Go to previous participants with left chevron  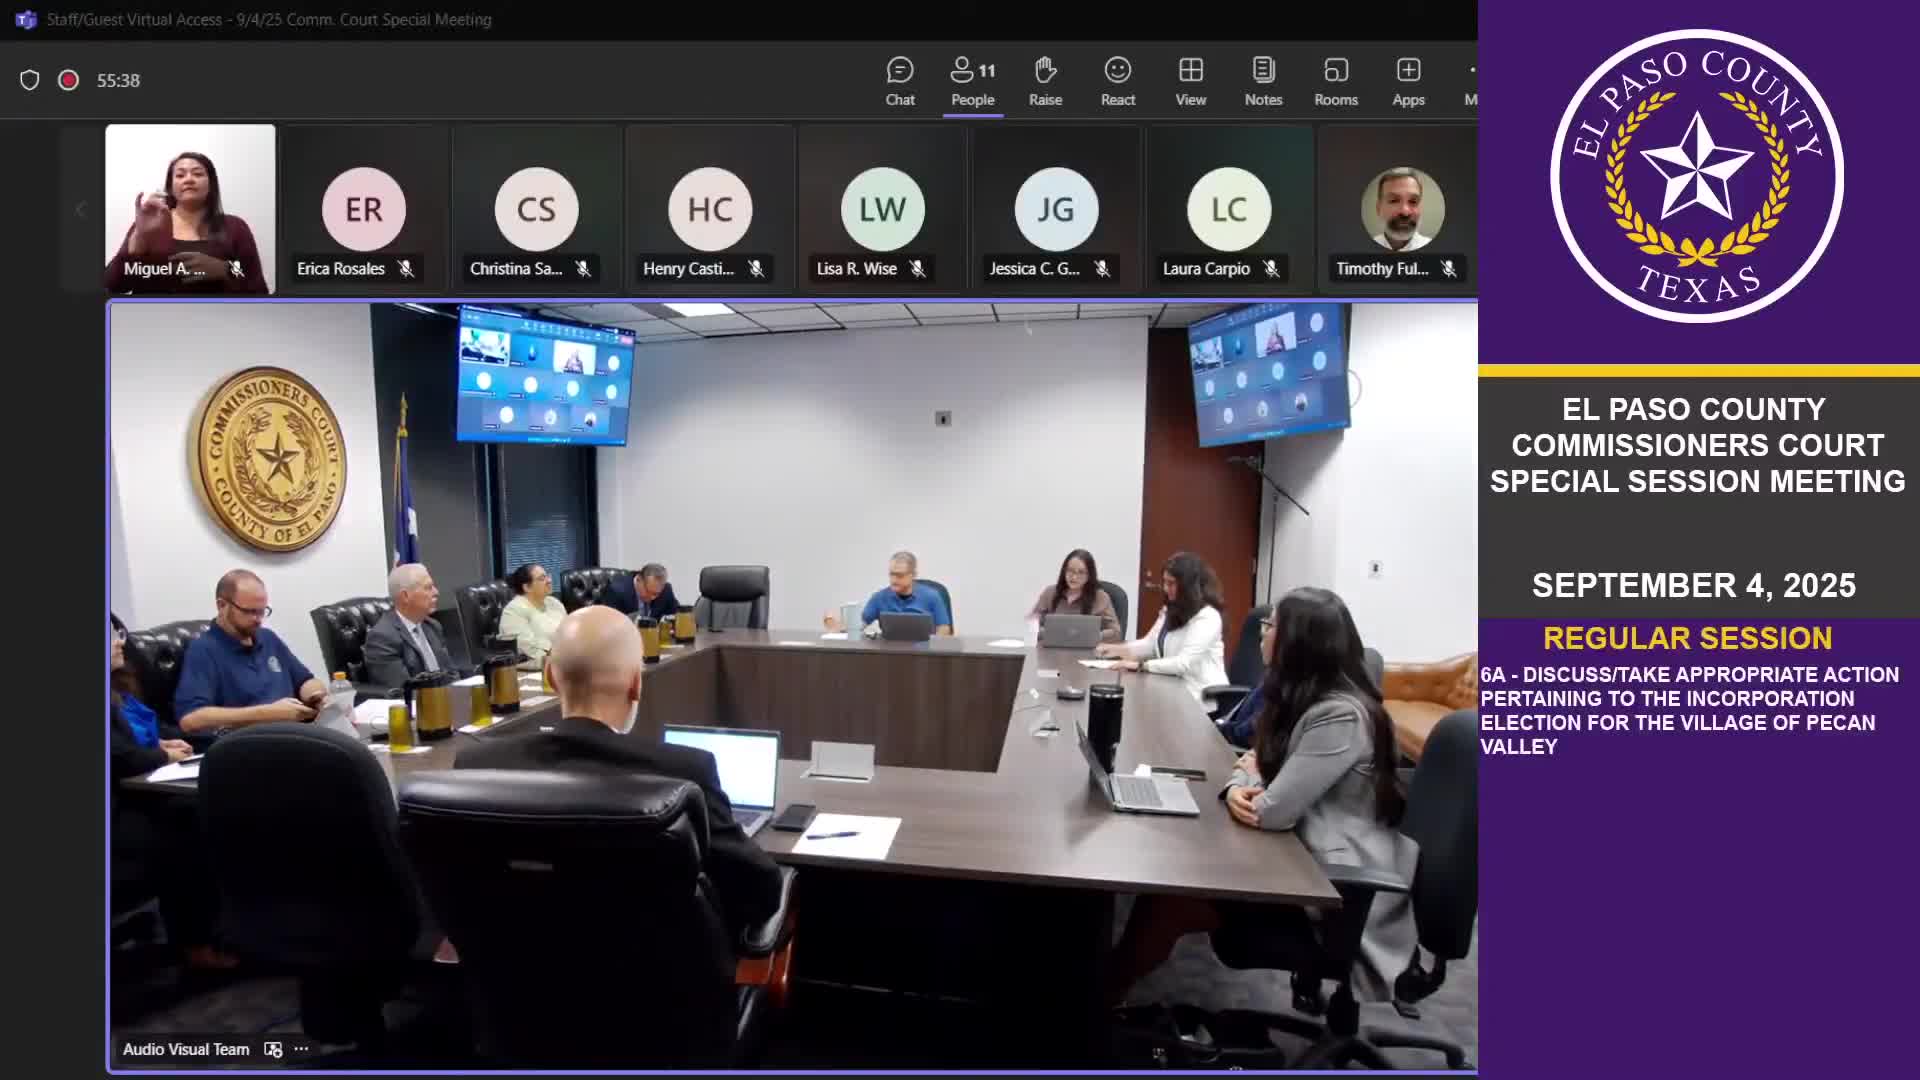pos(81,209)
